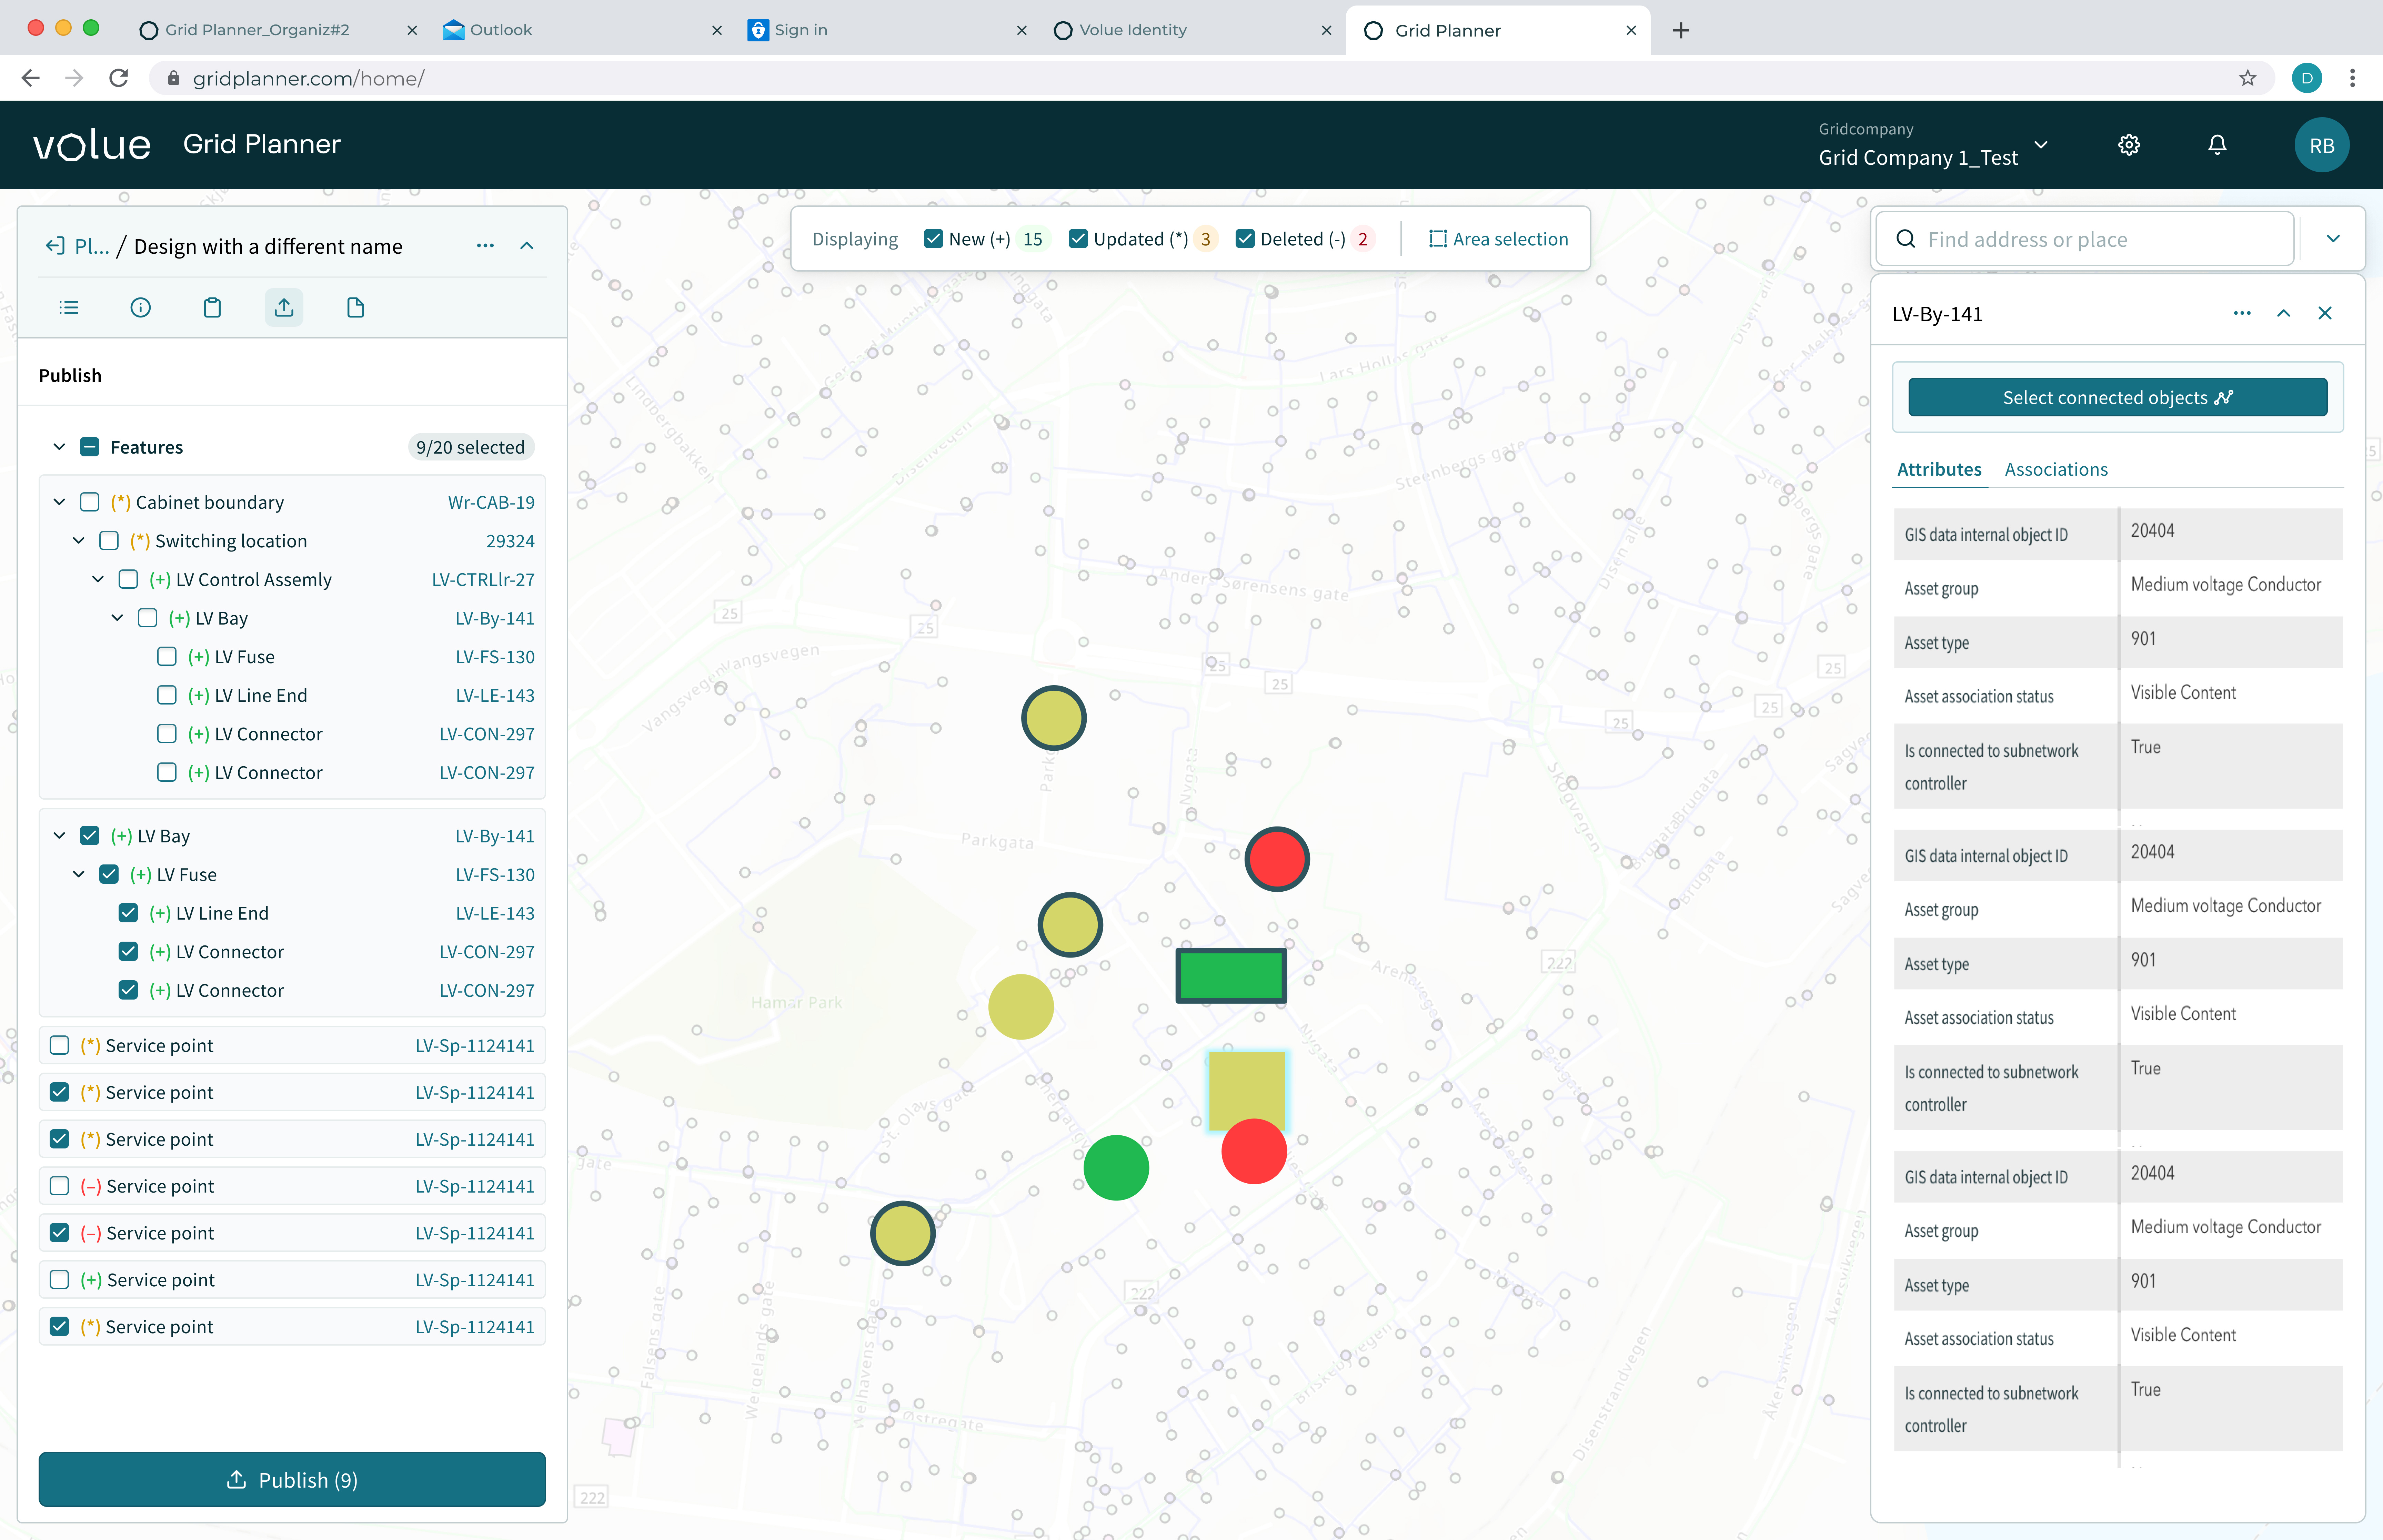The width and height of the screenshot is (2383, 1540).
Task: Toggle the Deleted (-) display checkbox
Action: click(x=1245, y=239)
